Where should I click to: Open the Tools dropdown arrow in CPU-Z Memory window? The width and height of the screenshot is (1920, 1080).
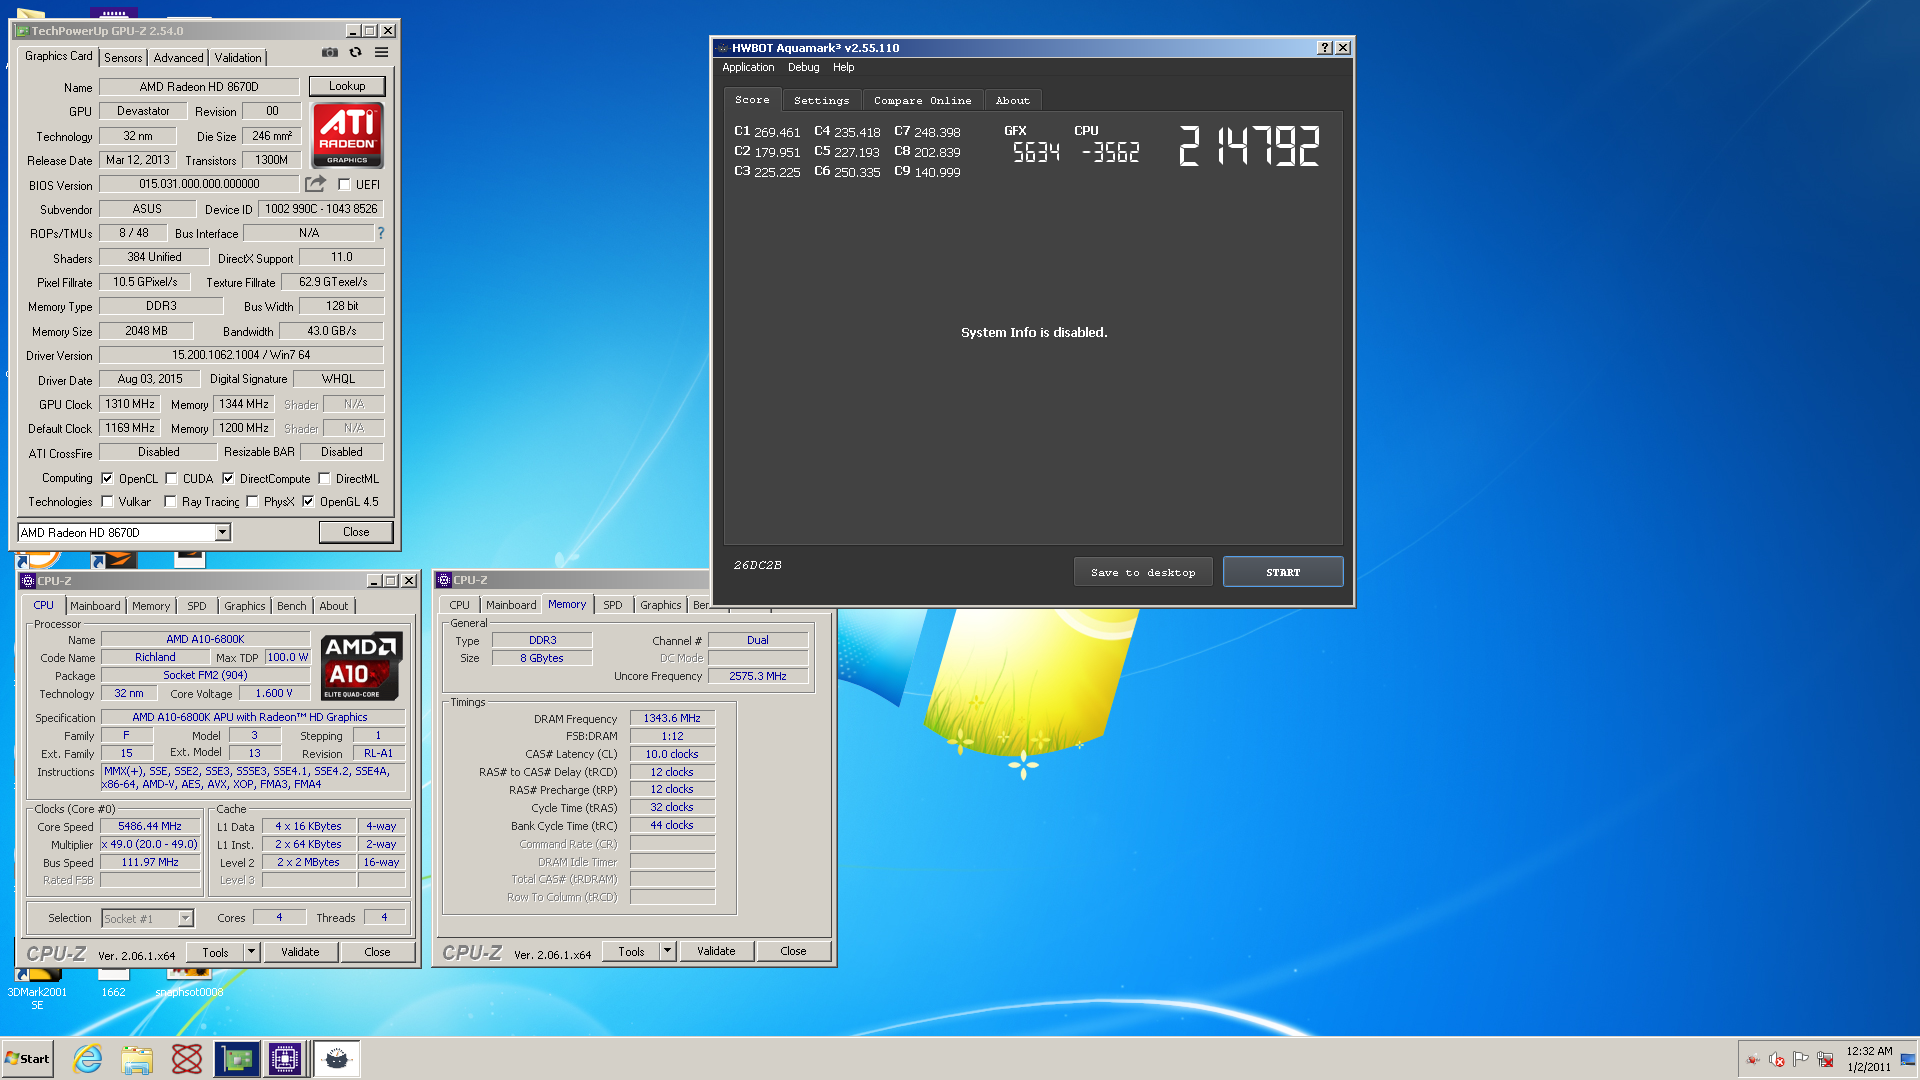click(667, 951)
